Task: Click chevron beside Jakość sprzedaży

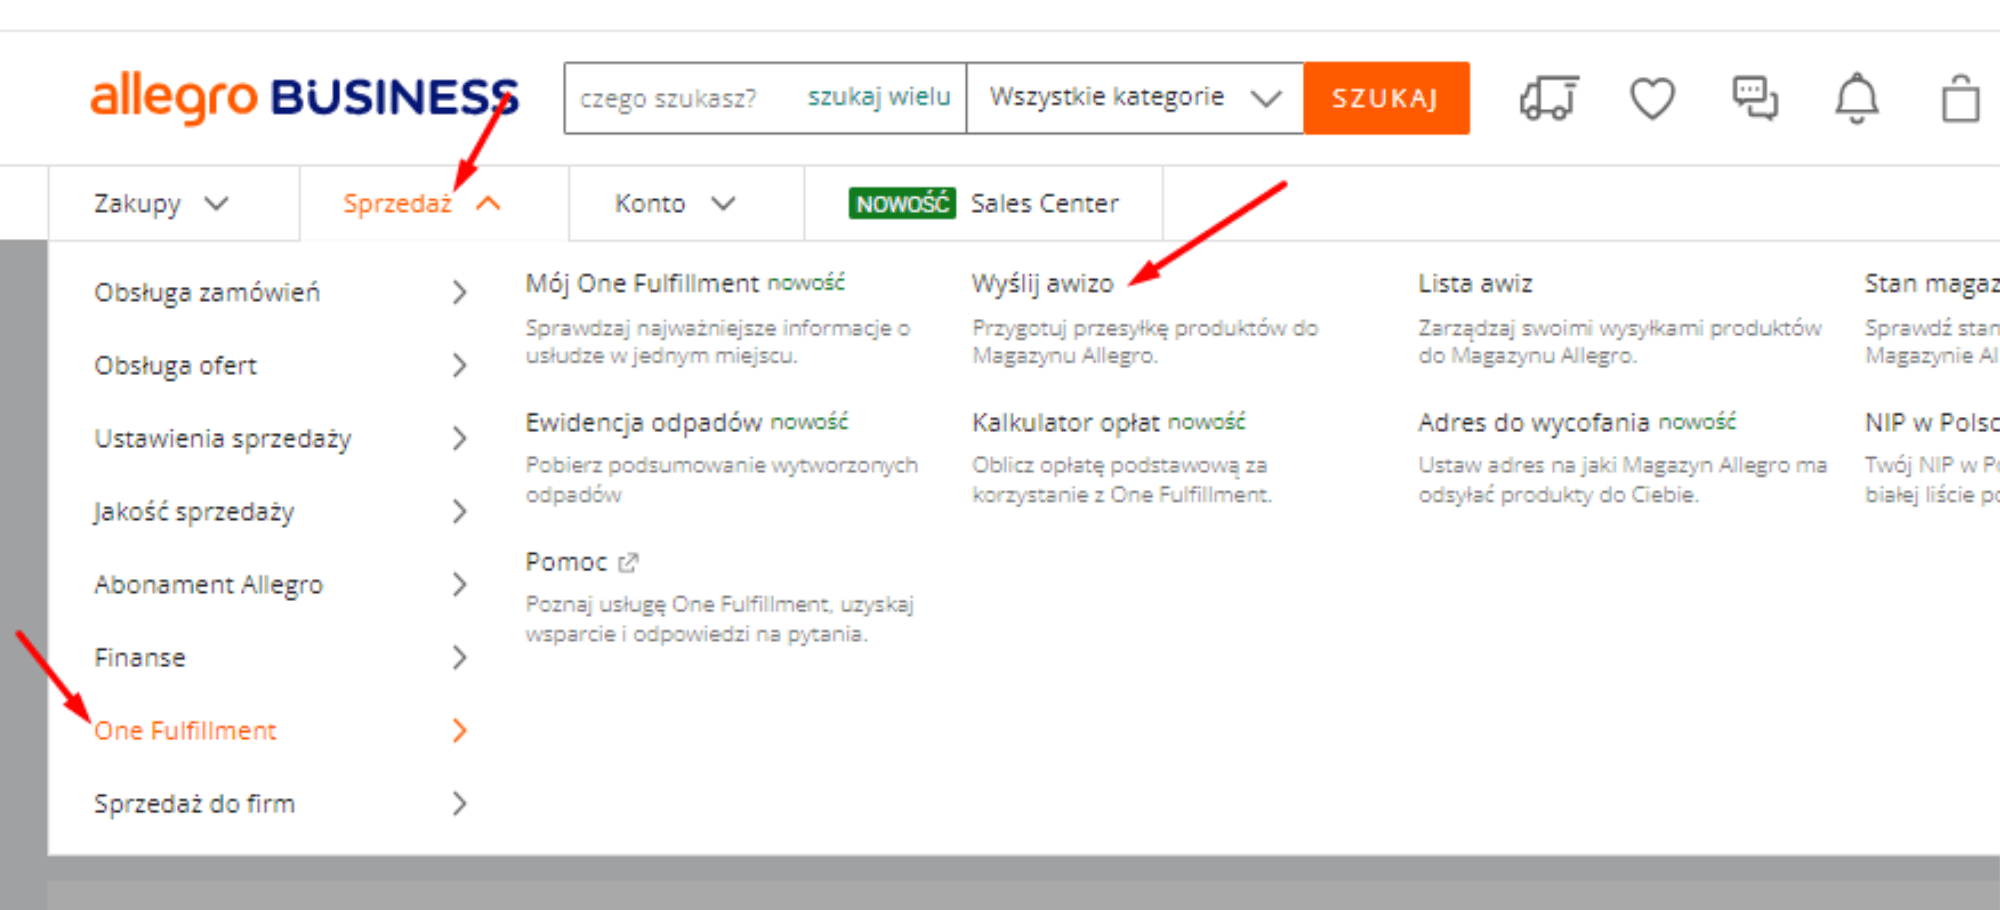Action: point(459,511)
